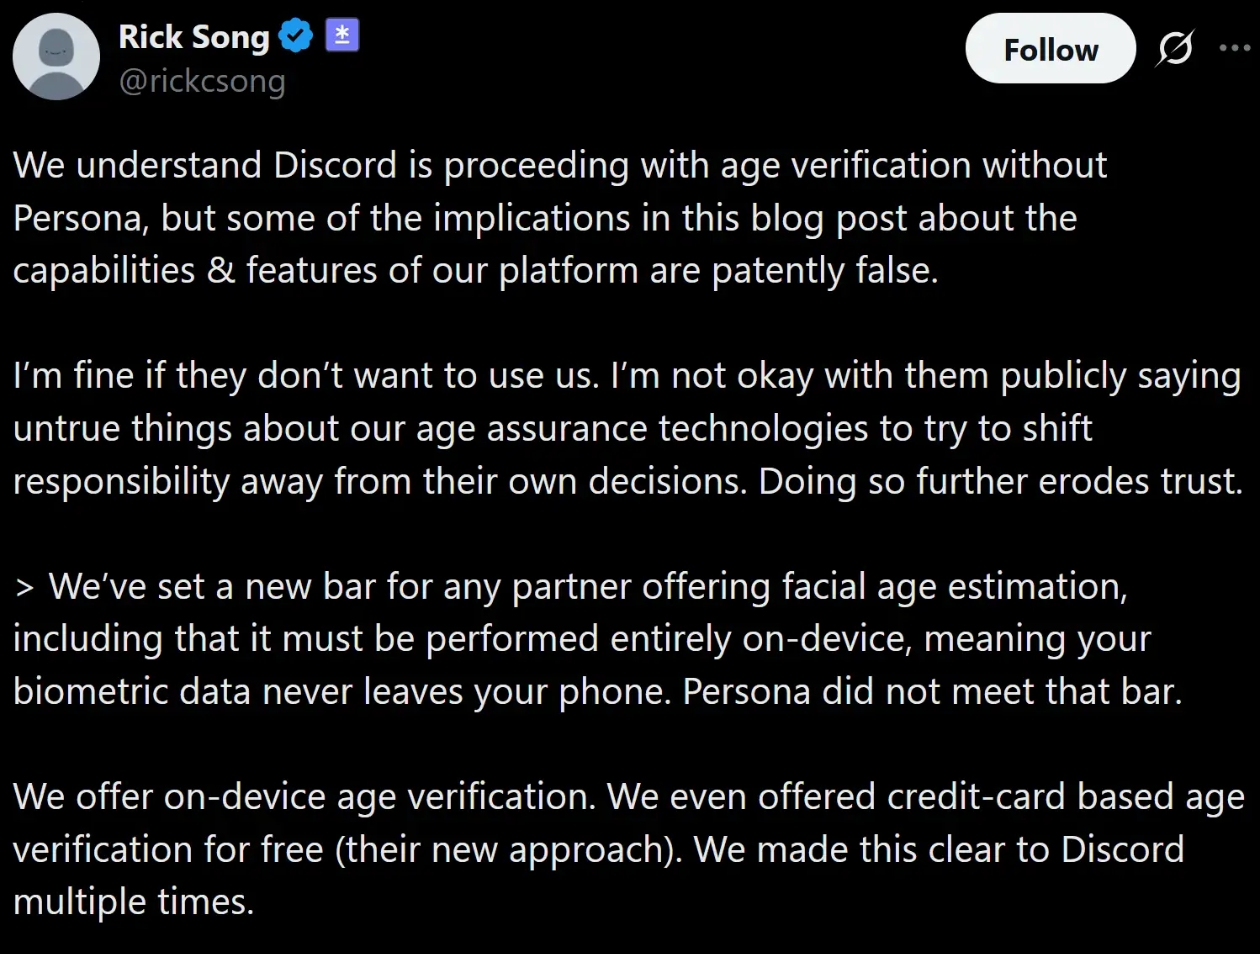Click the line starting "including that it must"
The height and width of the screenshot is (954, 1260).
(x=581, y=639)
